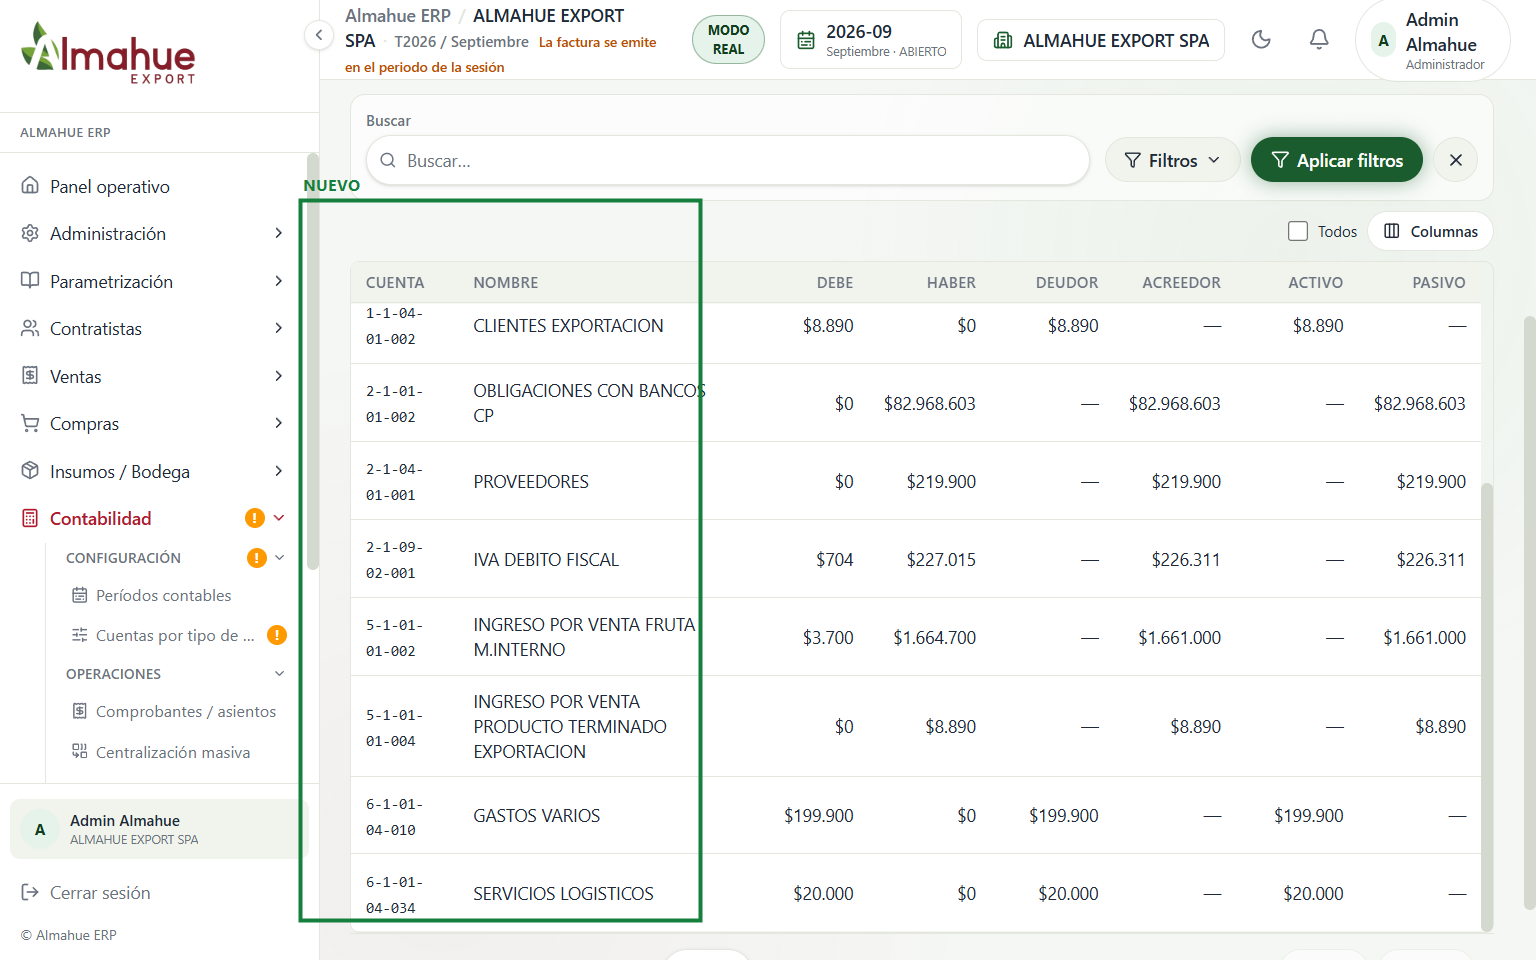1536x960 pixels.
Task: Open the ALMAHUE EXPORT SPA company selector
Action: (x=1101, y=40)
